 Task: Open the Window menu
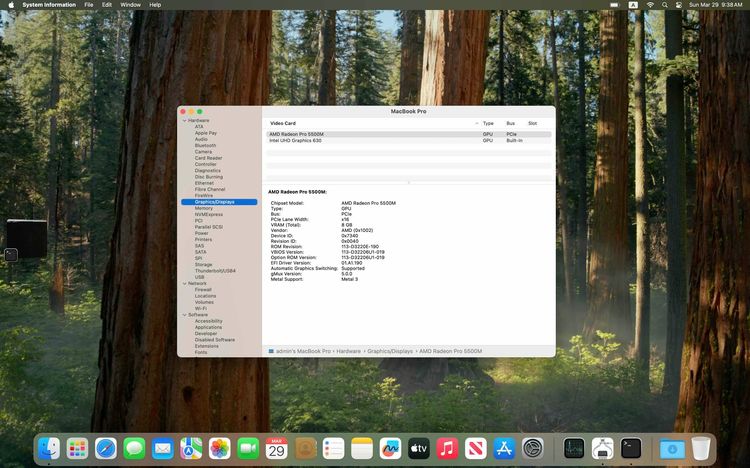click(x=130, y=5)
